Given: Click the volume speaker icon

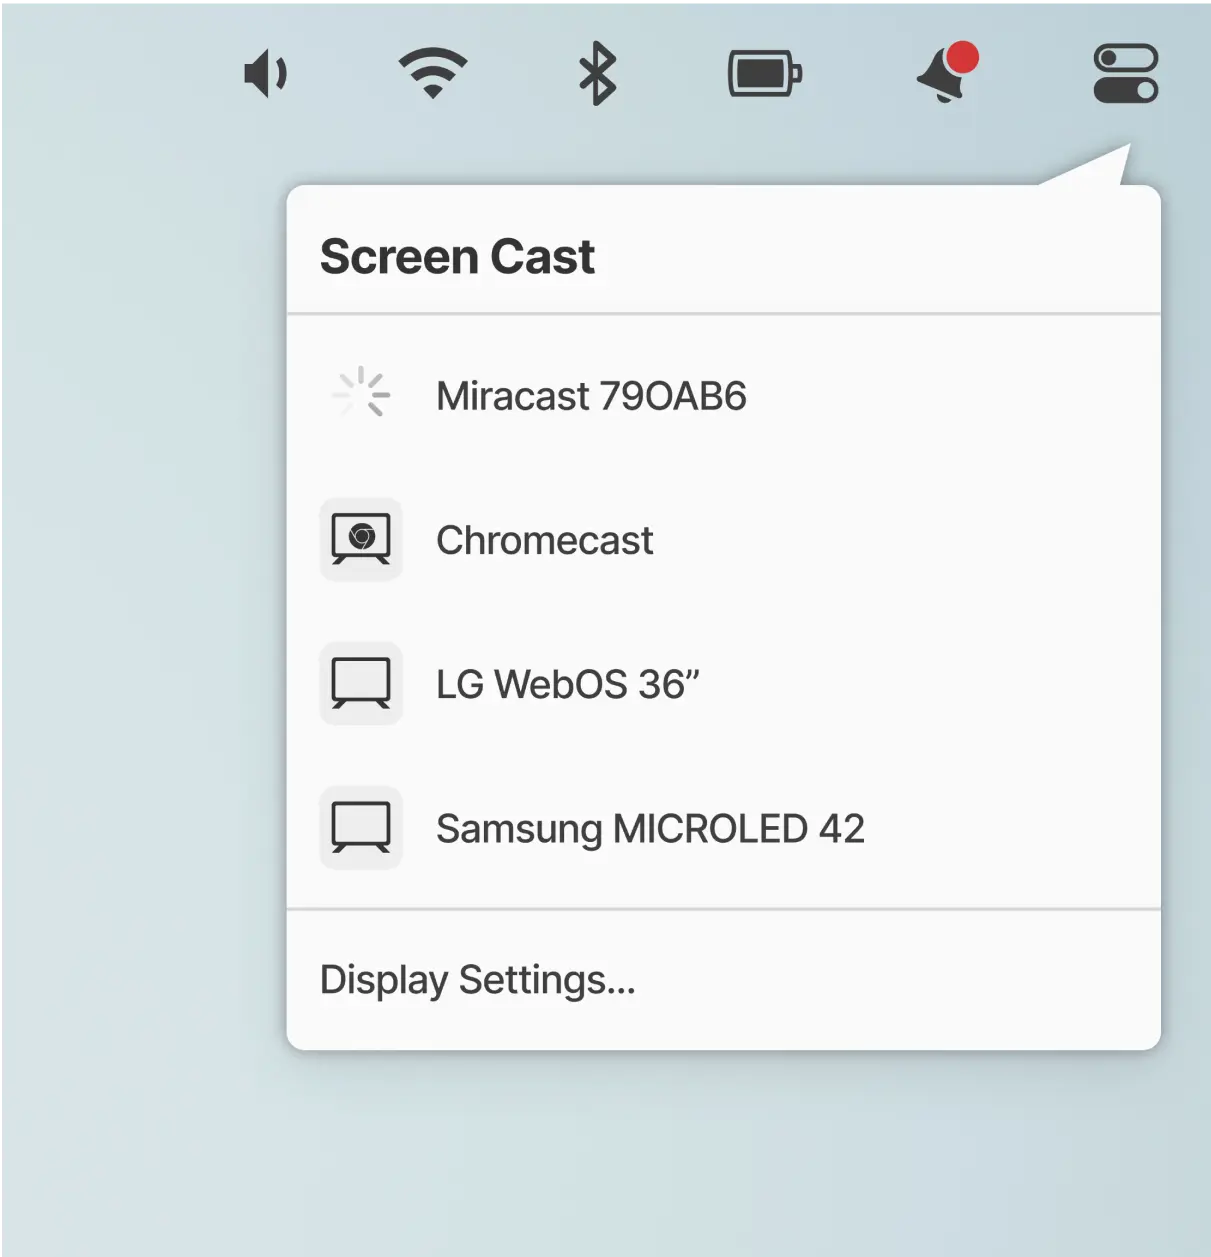Looking at the screenshot, I should (265, 75).
